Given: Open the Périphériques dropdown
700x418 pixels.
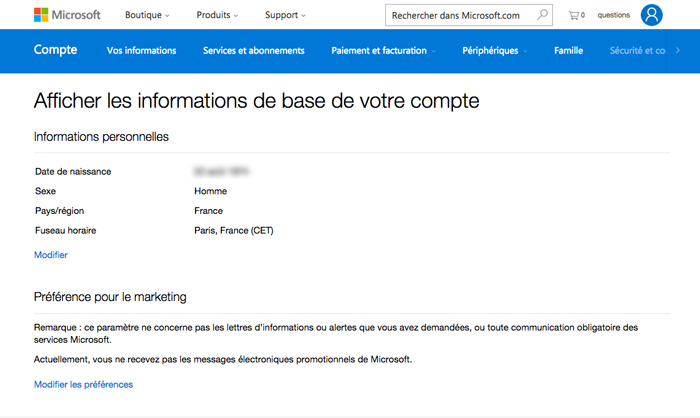Looking at the screenshot, I should click(495, 51).
